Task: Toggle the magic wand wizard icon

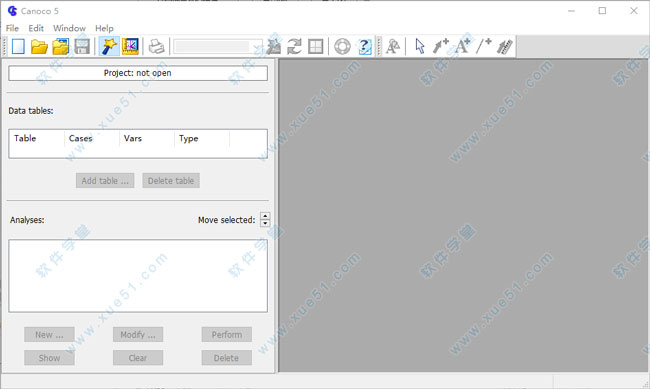Action: [109, 46]
